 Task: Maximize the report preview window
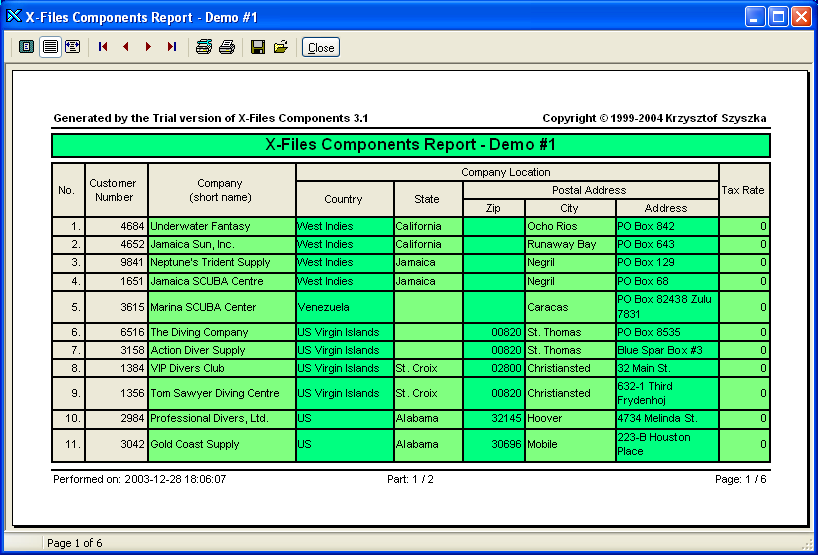[x=780, y=16]
